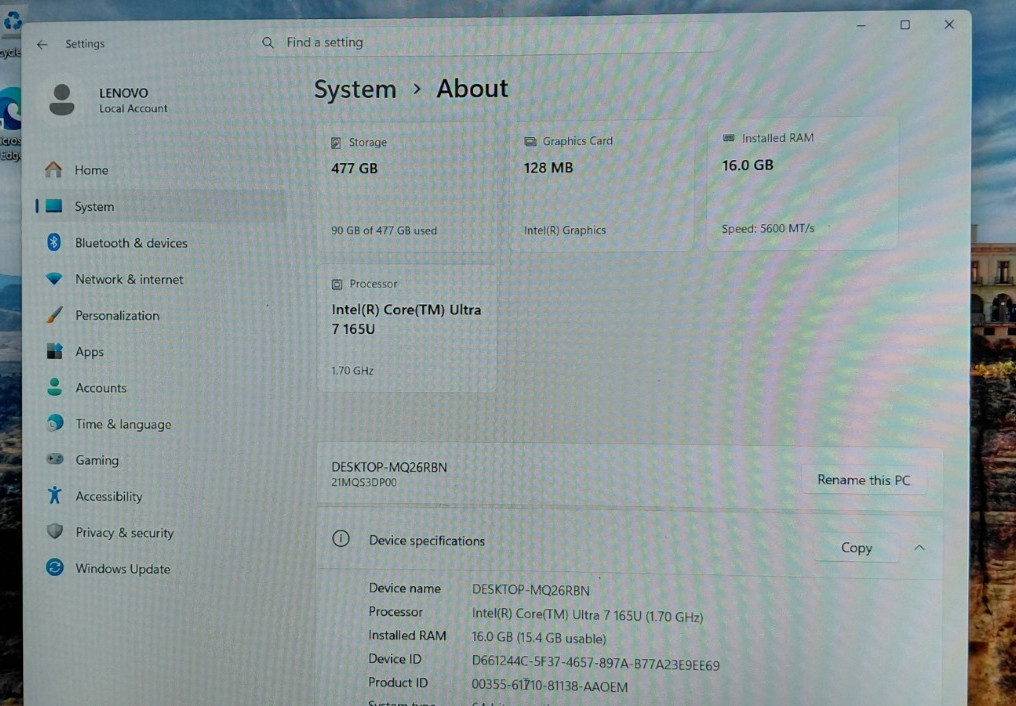This screenshot has width=1016, height=706.
Task: Click the Device specifications info icon
Action: pos(341,539)
